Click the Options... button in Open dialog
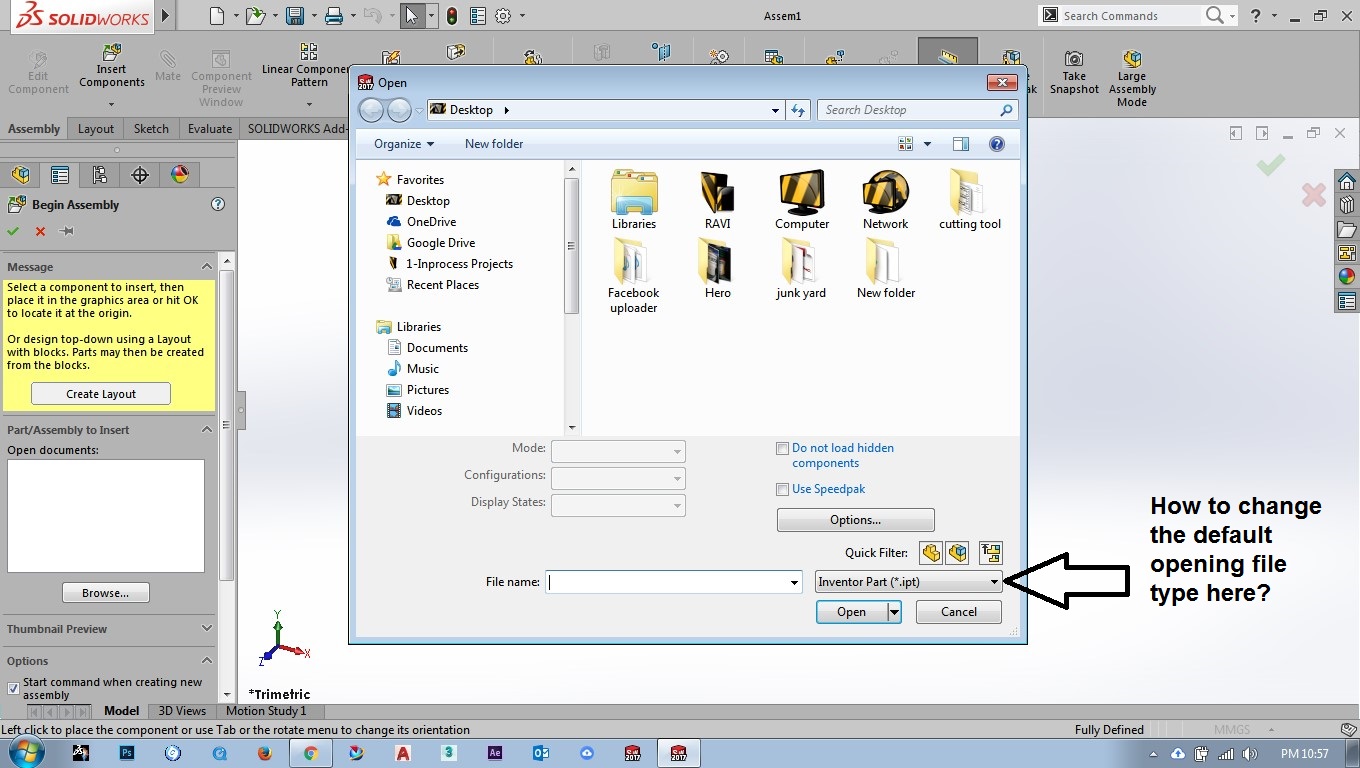Viewport: 1360px width, 768px height. coord(855,520)
